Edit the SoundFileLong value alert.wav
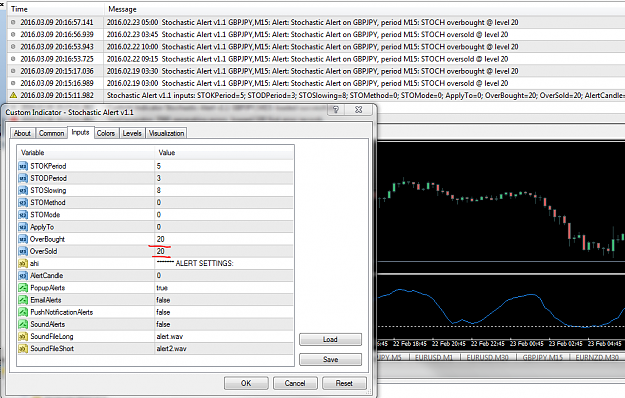 pos(224,337)
